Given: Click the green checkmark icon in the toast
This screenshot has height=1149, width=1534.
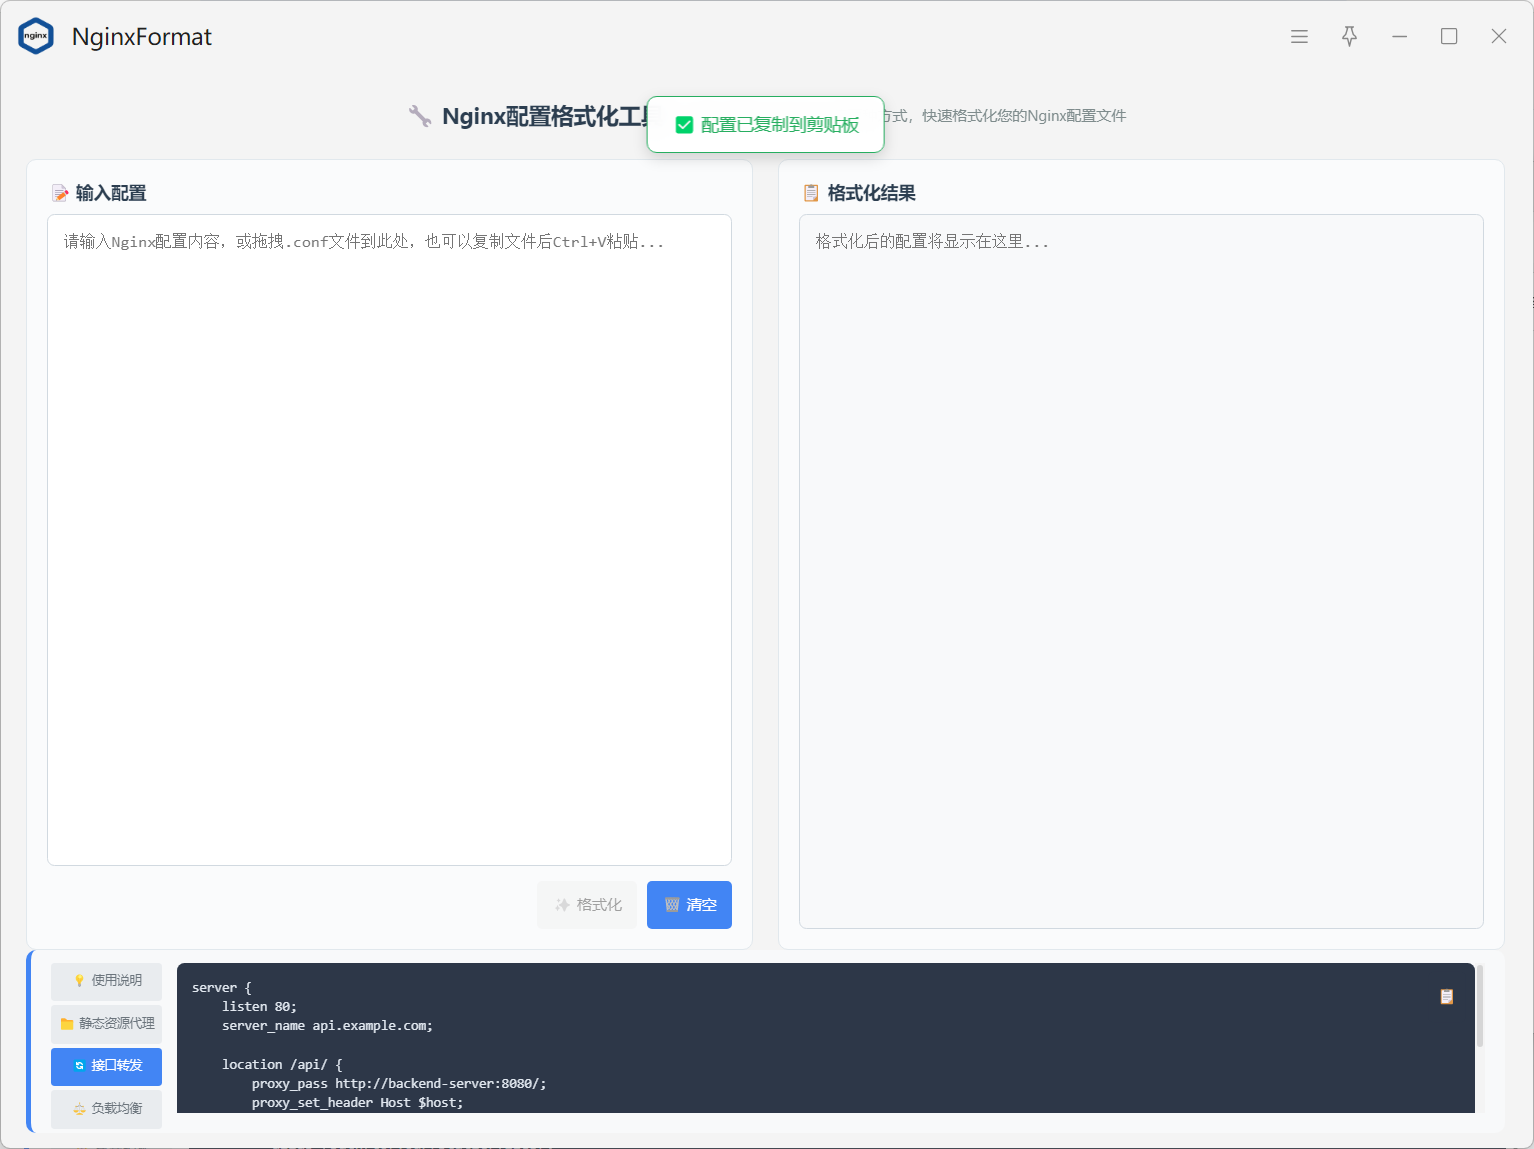Looking at the screenshot, I should [x=684, y=125].
